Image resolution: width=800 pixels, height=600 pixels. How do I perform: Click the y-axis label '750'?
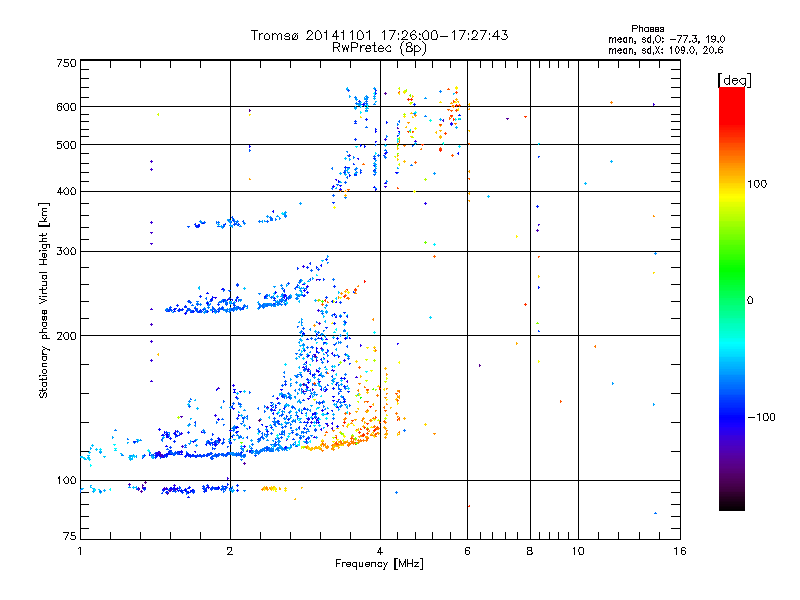(66, 63)
